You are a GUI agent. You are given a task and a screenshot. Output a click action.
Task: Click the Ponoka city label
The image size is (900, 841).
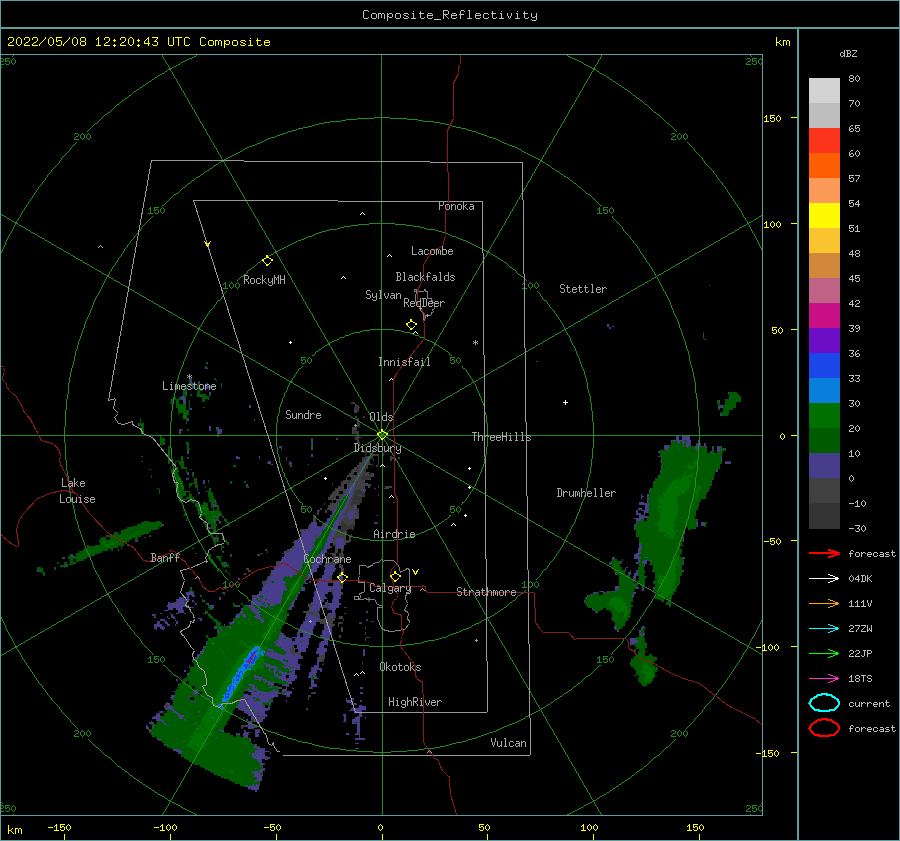(456, 206)
